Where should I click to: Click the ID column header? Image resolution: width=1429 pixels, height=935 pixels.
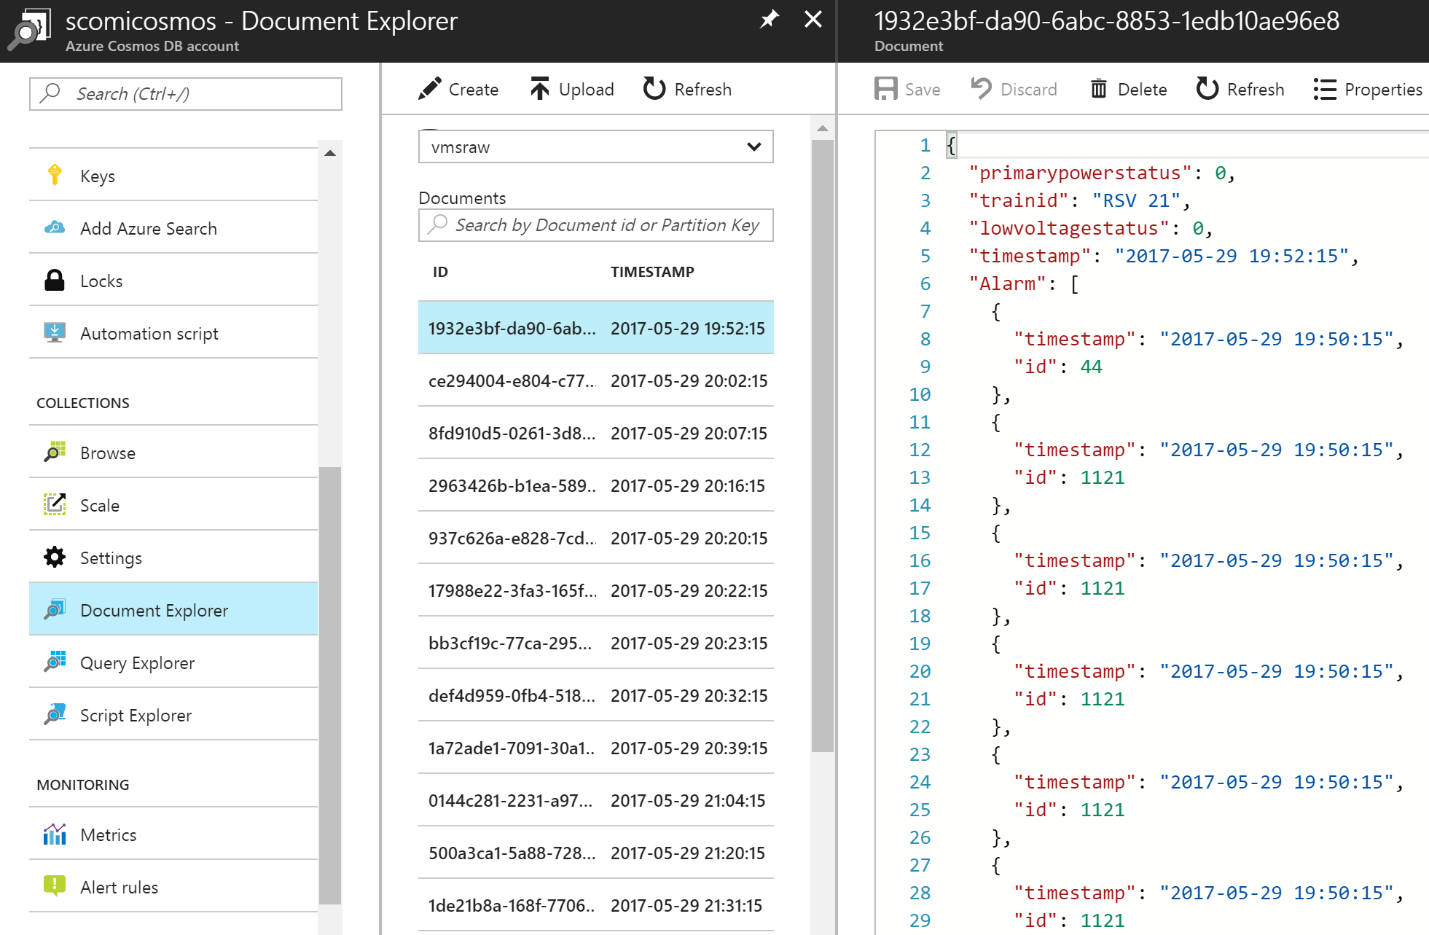coord(440,272)
